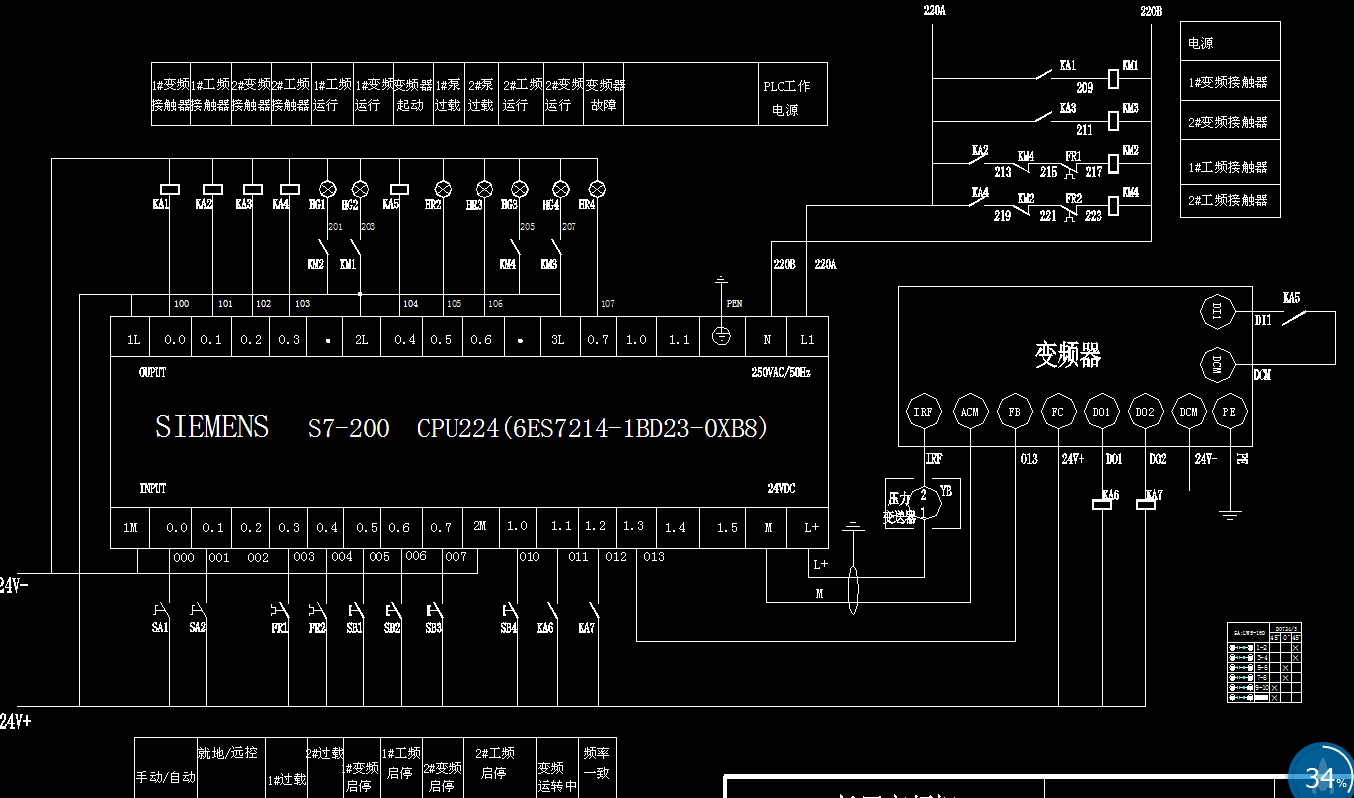The width and height of the screenshot is (1354, 798).
Task: Click the SB4 pushbutton contact
Action: (x=511, y=610)
